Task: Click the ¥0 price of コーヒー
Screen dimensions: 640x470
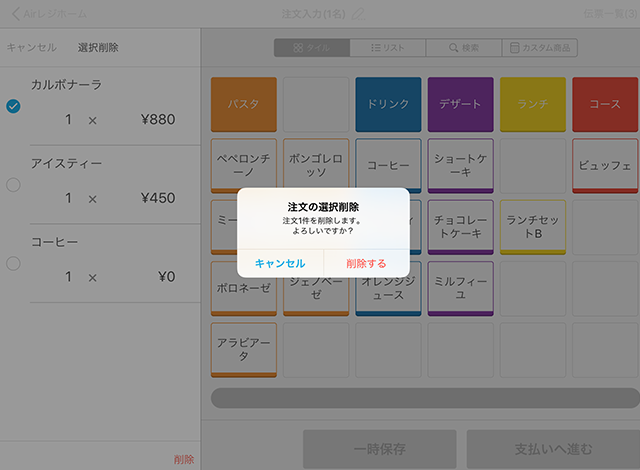Action: (x=167, y=277)
